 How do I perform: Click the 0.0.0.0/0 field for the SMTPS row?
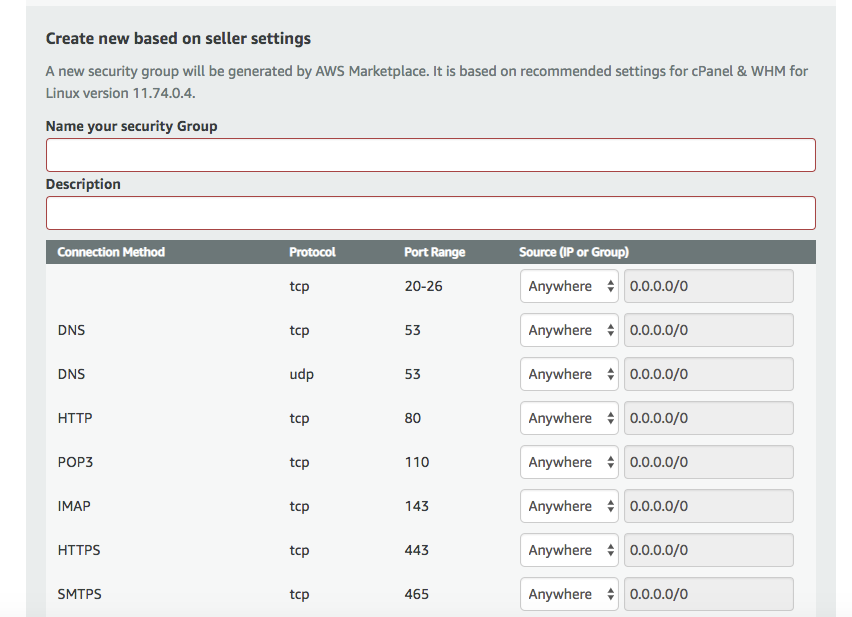coord(708,593)
